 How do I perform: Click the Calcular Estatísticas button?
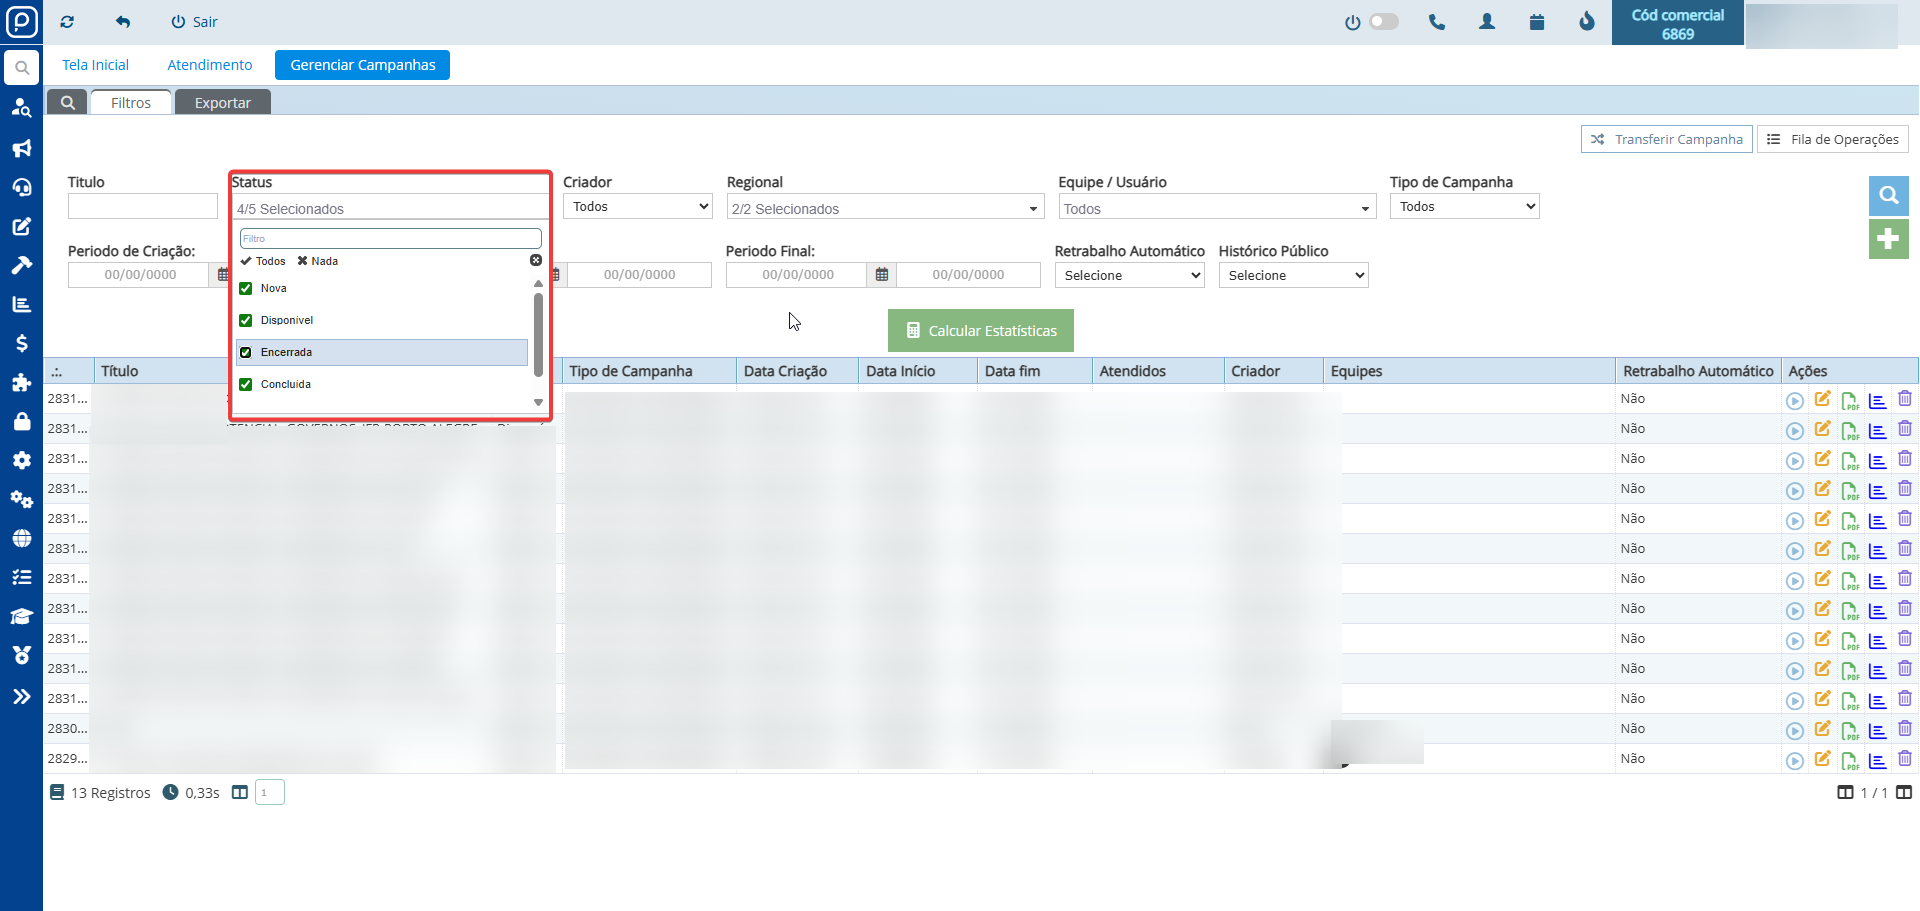click(x=980, y=331)
